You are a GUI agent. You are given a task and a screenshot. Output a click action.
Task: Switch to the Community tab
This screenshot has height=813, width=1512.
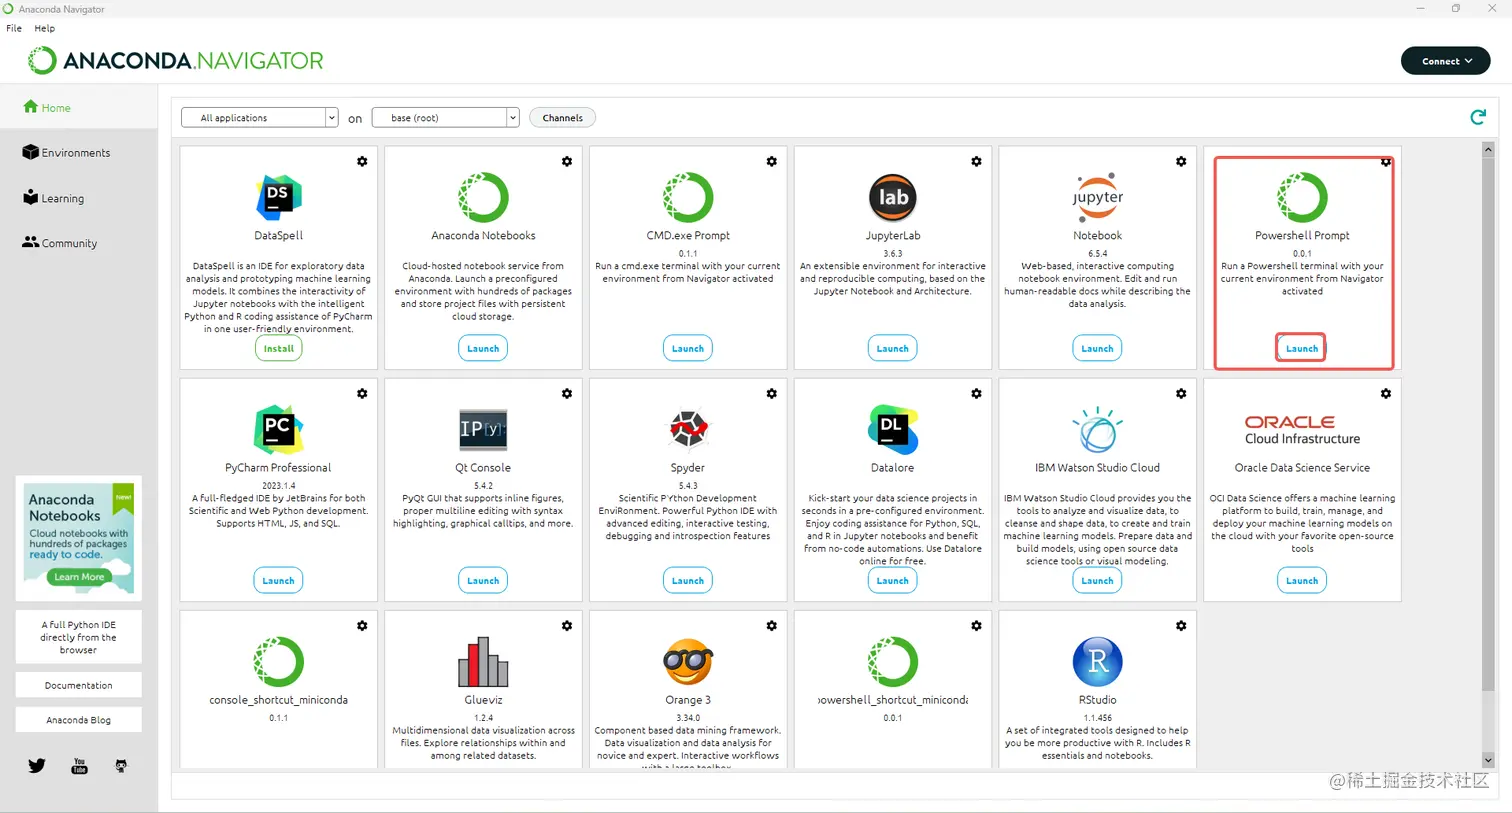[x=78, y=243]
